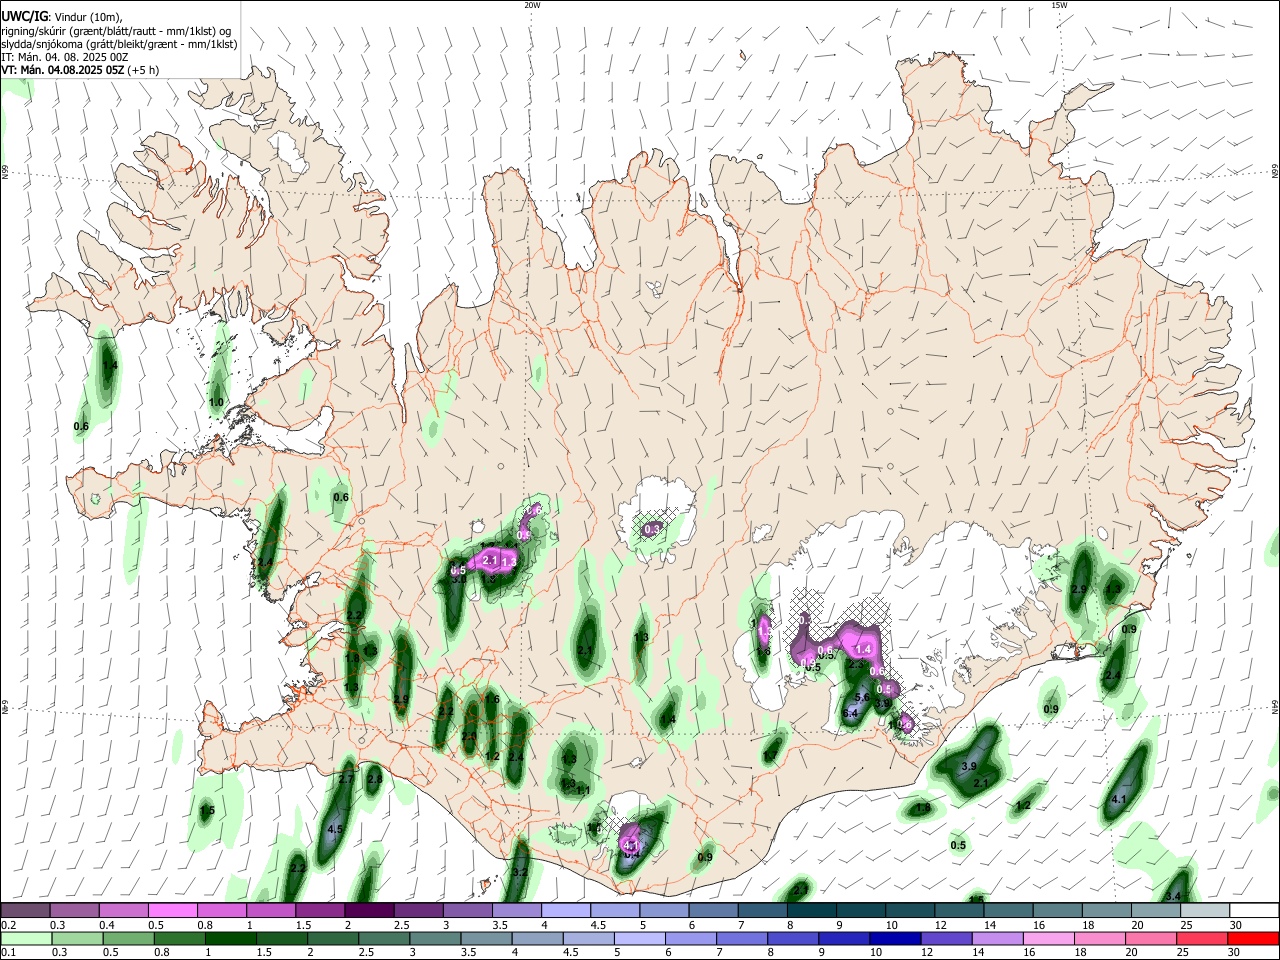Click the map value "1.8" offshore south
This screenshot has height=960, width=1280.
click(x=923, y=808)
